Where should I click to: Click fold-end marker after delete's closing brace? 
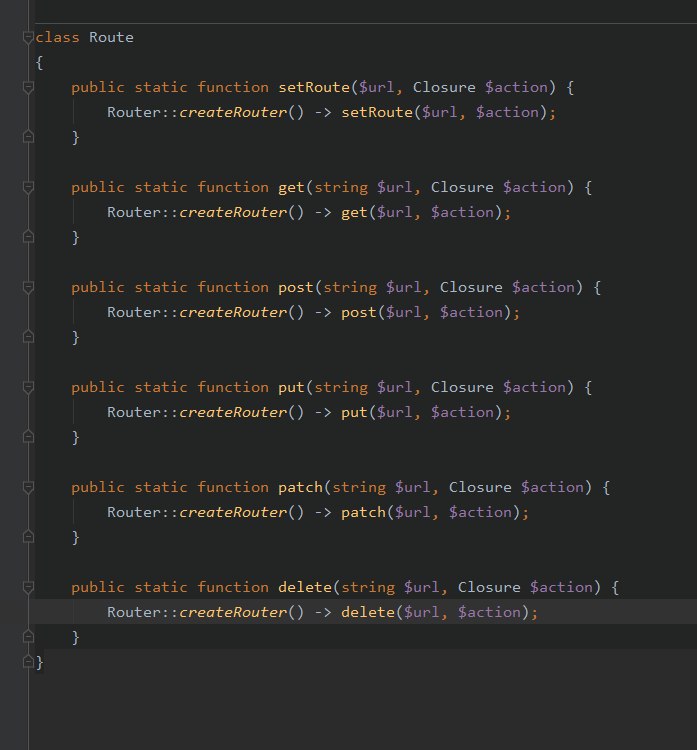(x=28, y=637)
